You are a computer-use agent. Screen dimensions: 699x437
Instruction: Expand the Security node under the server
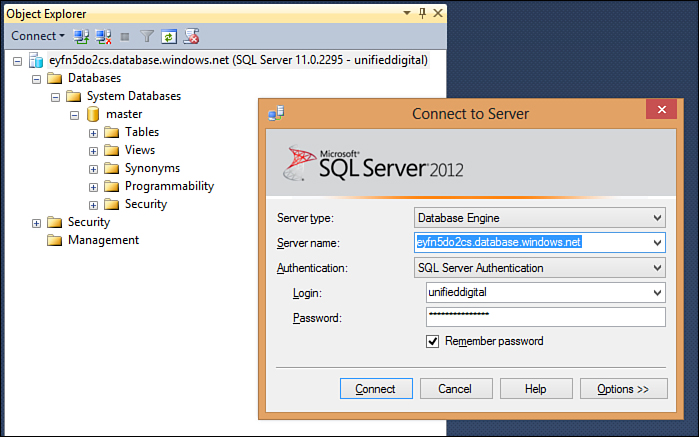[x=37, y=222]
